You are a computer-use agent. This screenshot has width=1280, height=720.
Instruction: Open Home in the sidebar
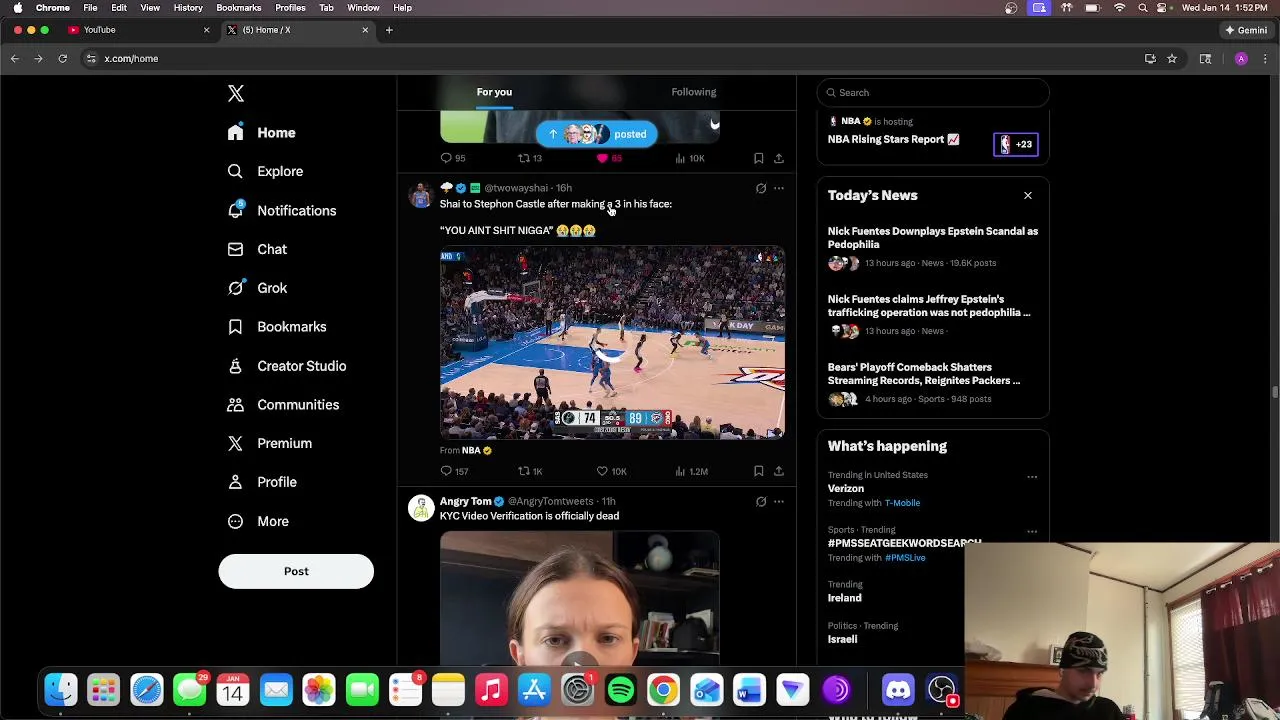pyautogui.click(x=262, y=133)
